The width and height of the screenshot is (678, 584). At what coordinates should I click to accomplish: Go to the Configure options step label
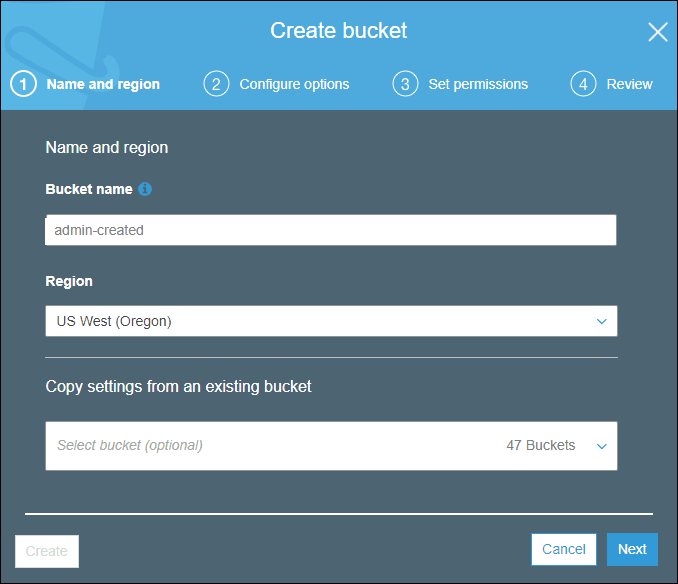pos(294,84)
